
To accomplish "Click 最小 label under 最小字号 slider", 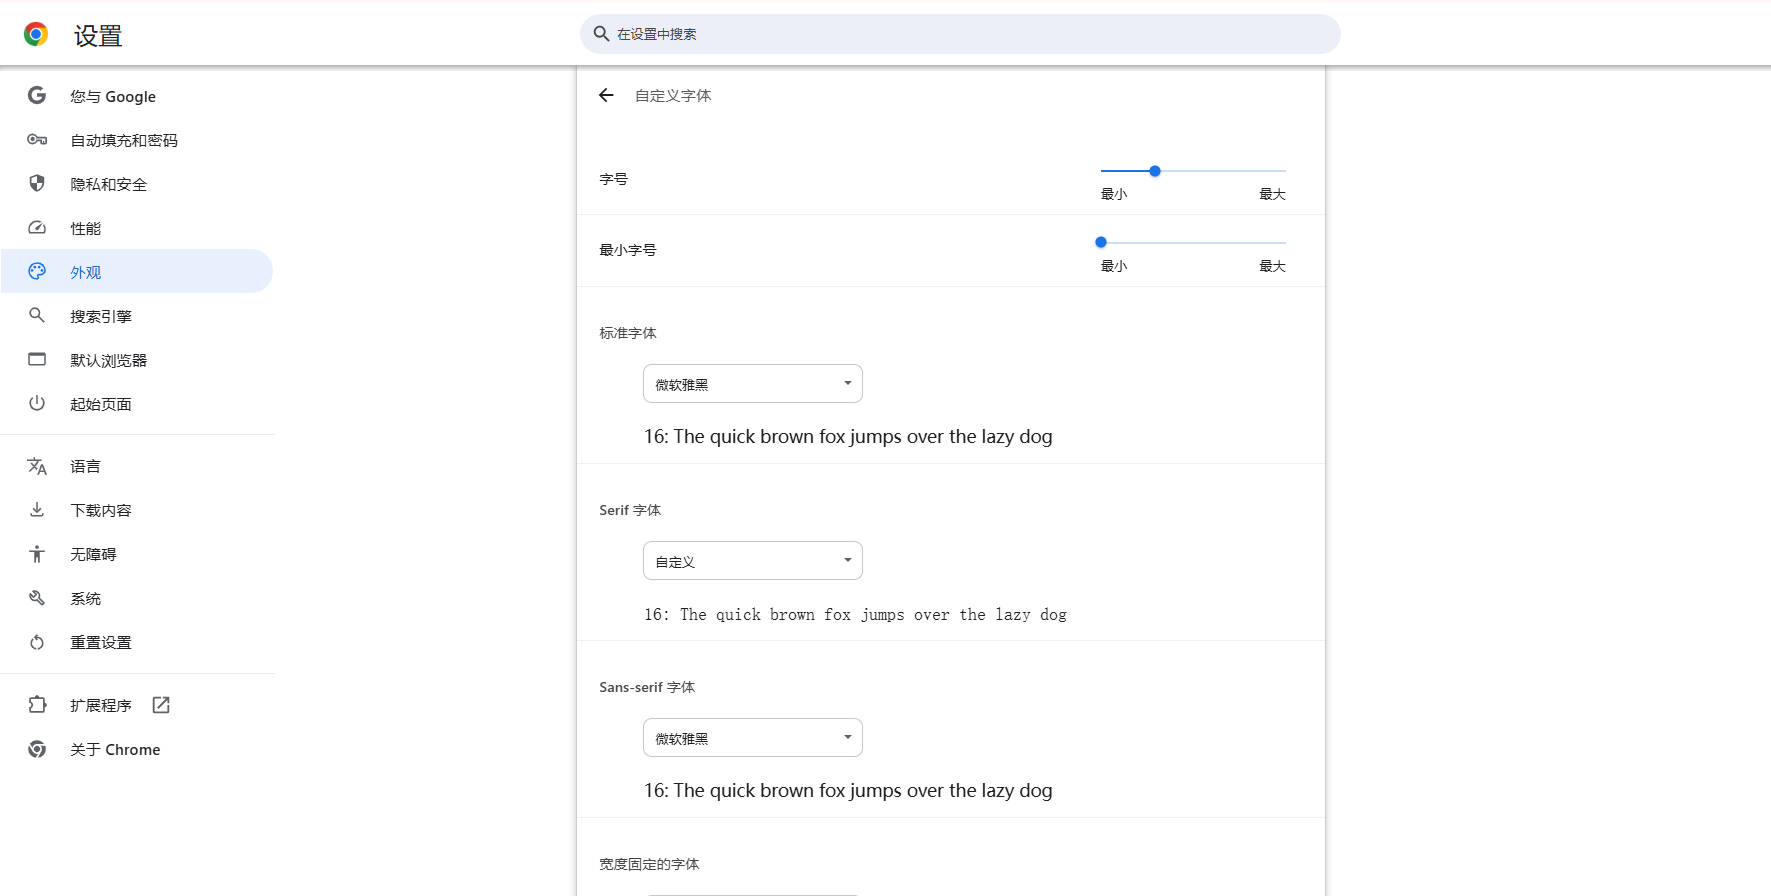I will (x=1114, y=266).
